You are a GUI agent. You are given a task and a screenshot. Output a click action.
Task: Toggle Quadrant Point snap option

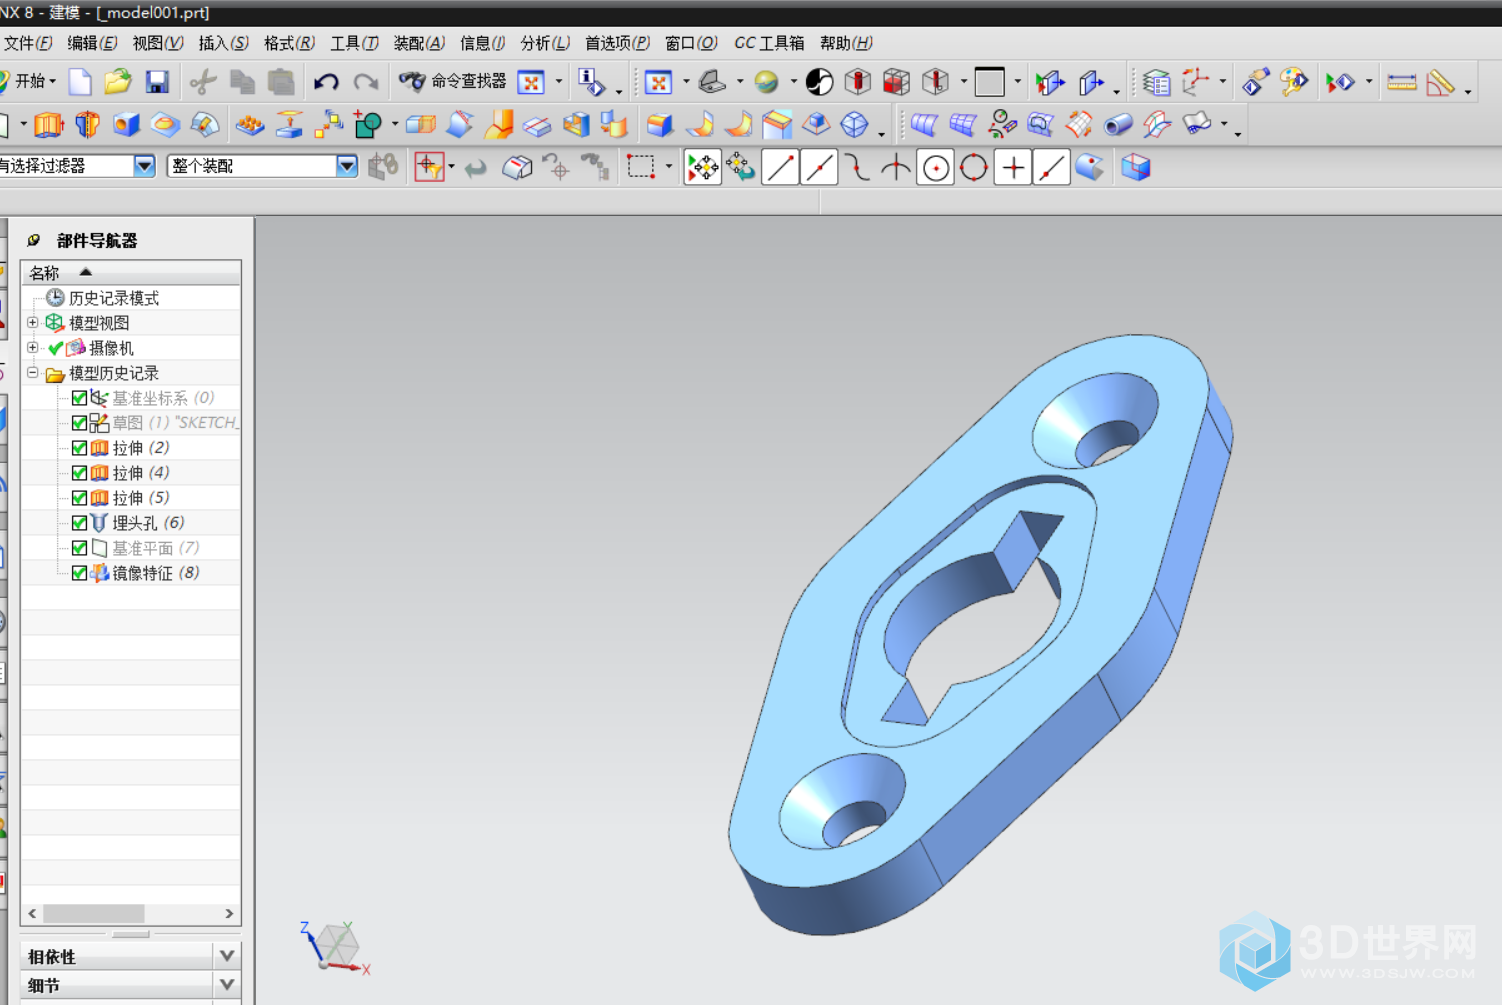[974, 167]
